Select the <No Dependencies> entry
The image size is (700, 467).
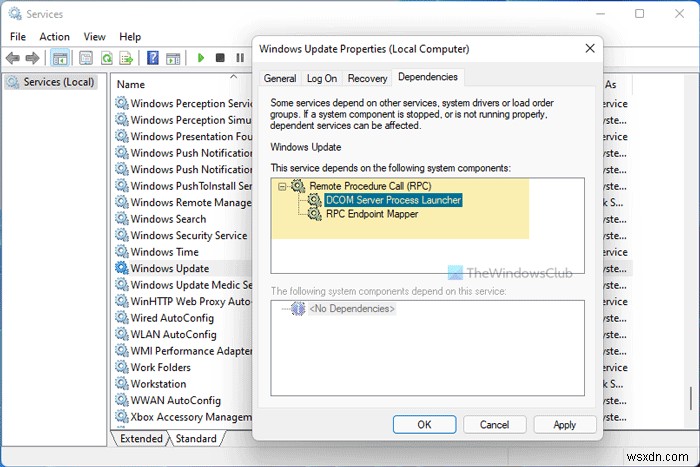(352, 309)
